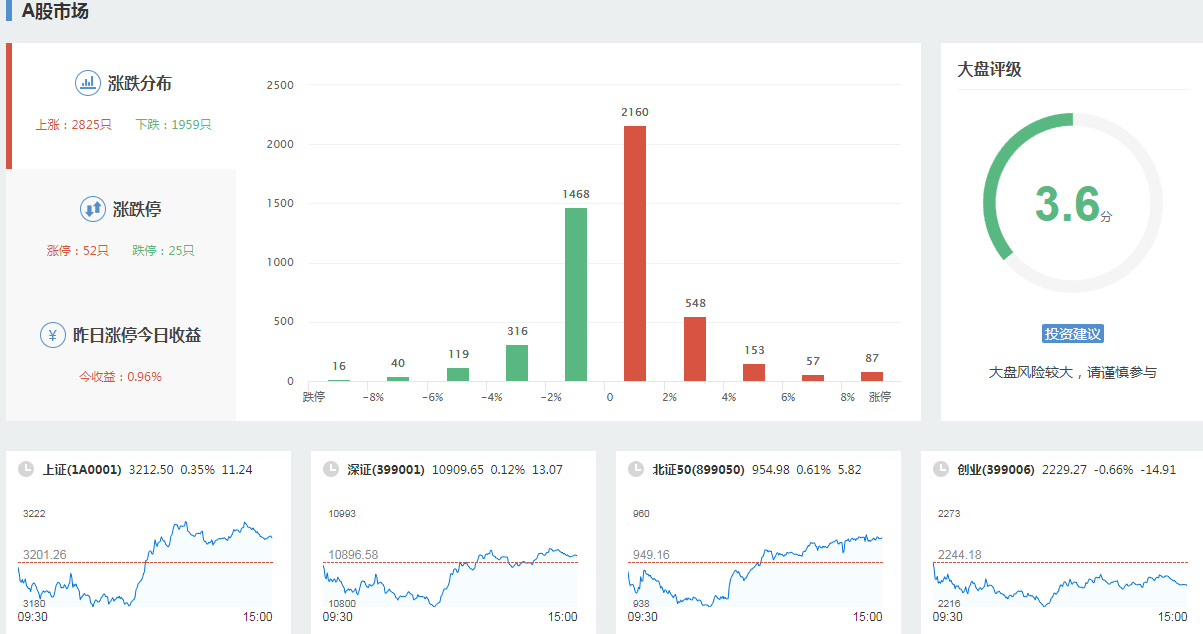Click the clock icon next to 北证50(899050)
Viewport: 1203px width, 634px height.
coord(634,469)
